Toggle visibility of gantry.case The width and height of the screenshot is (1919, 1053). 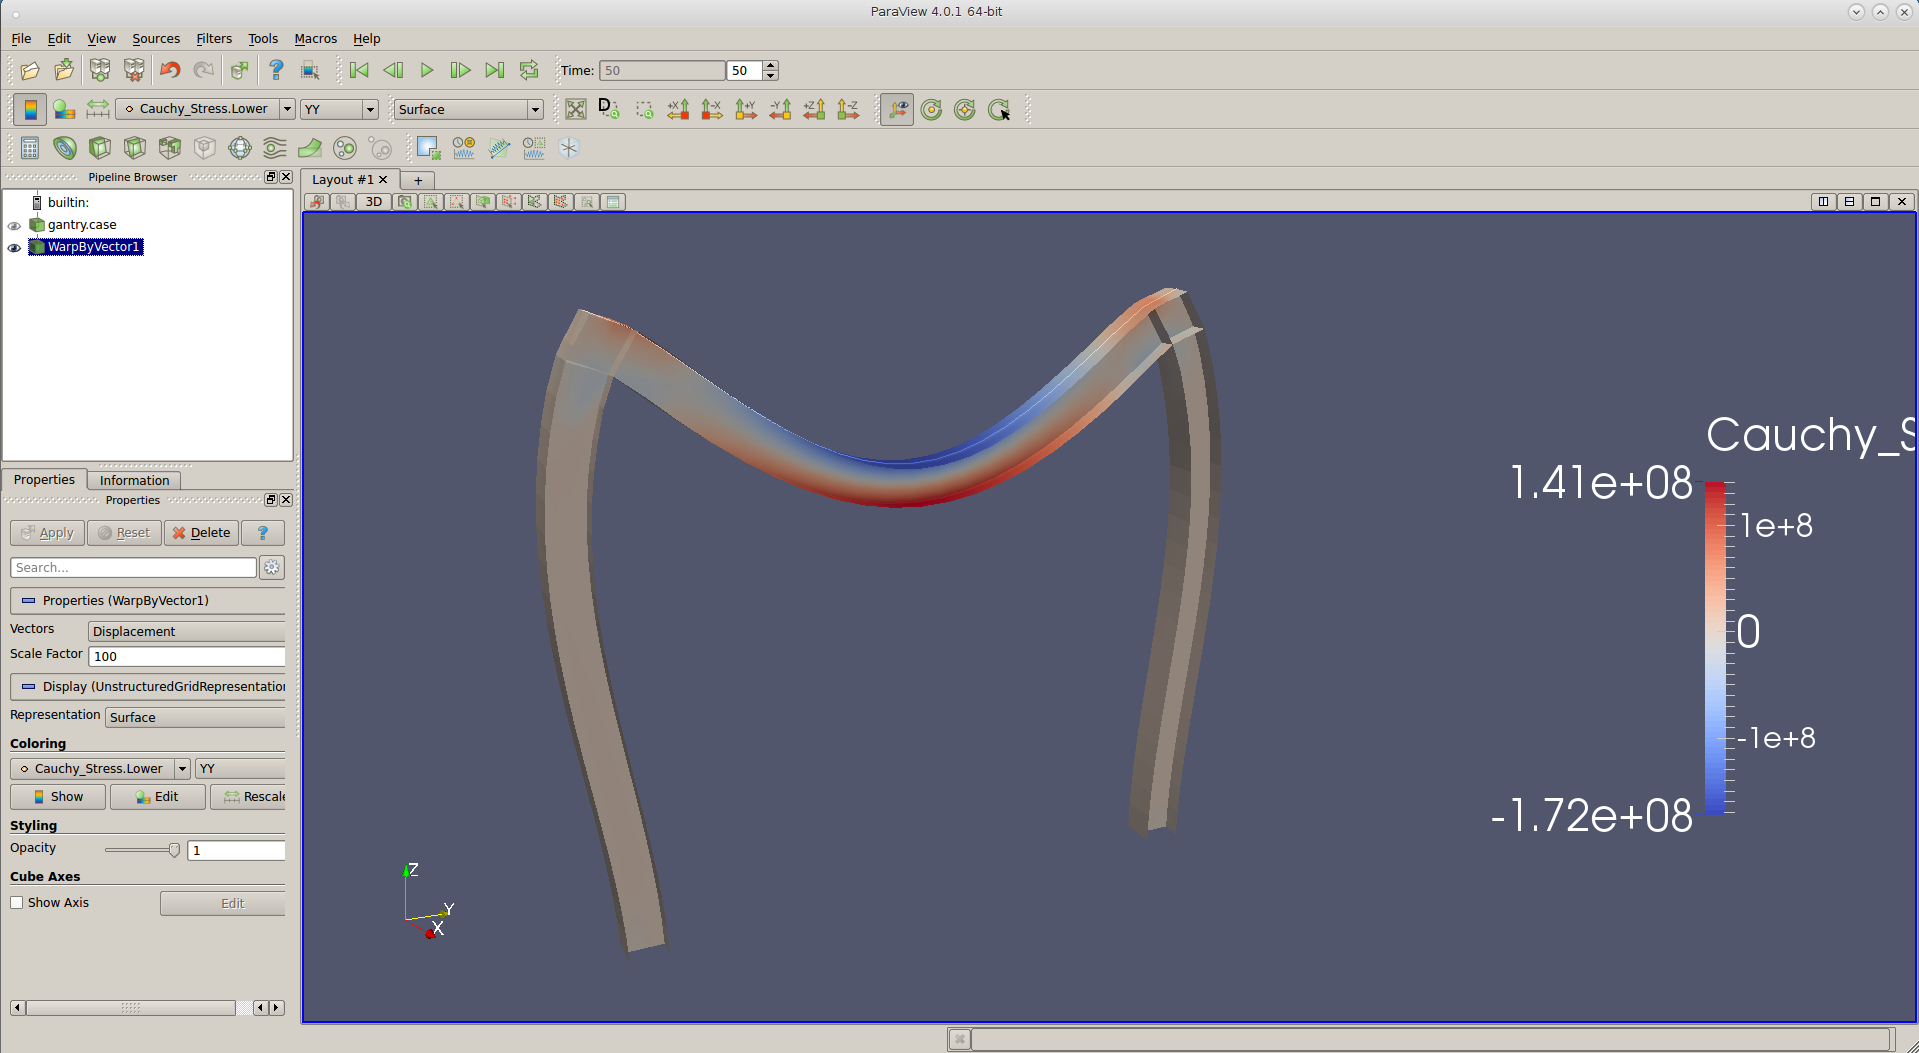(14, 226)
